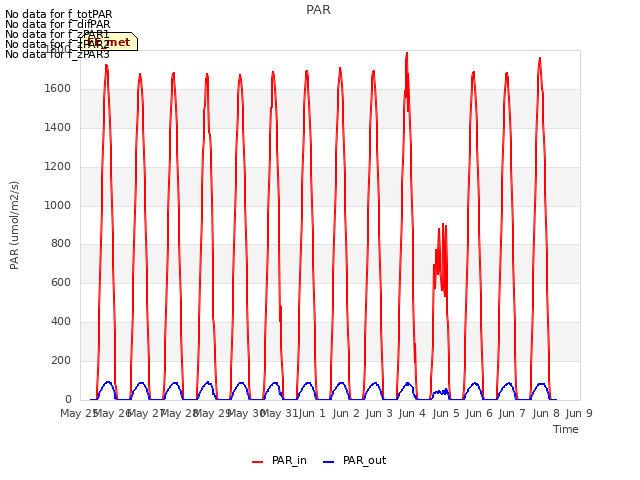Click the Time x-axis label

tap(566, 429)
